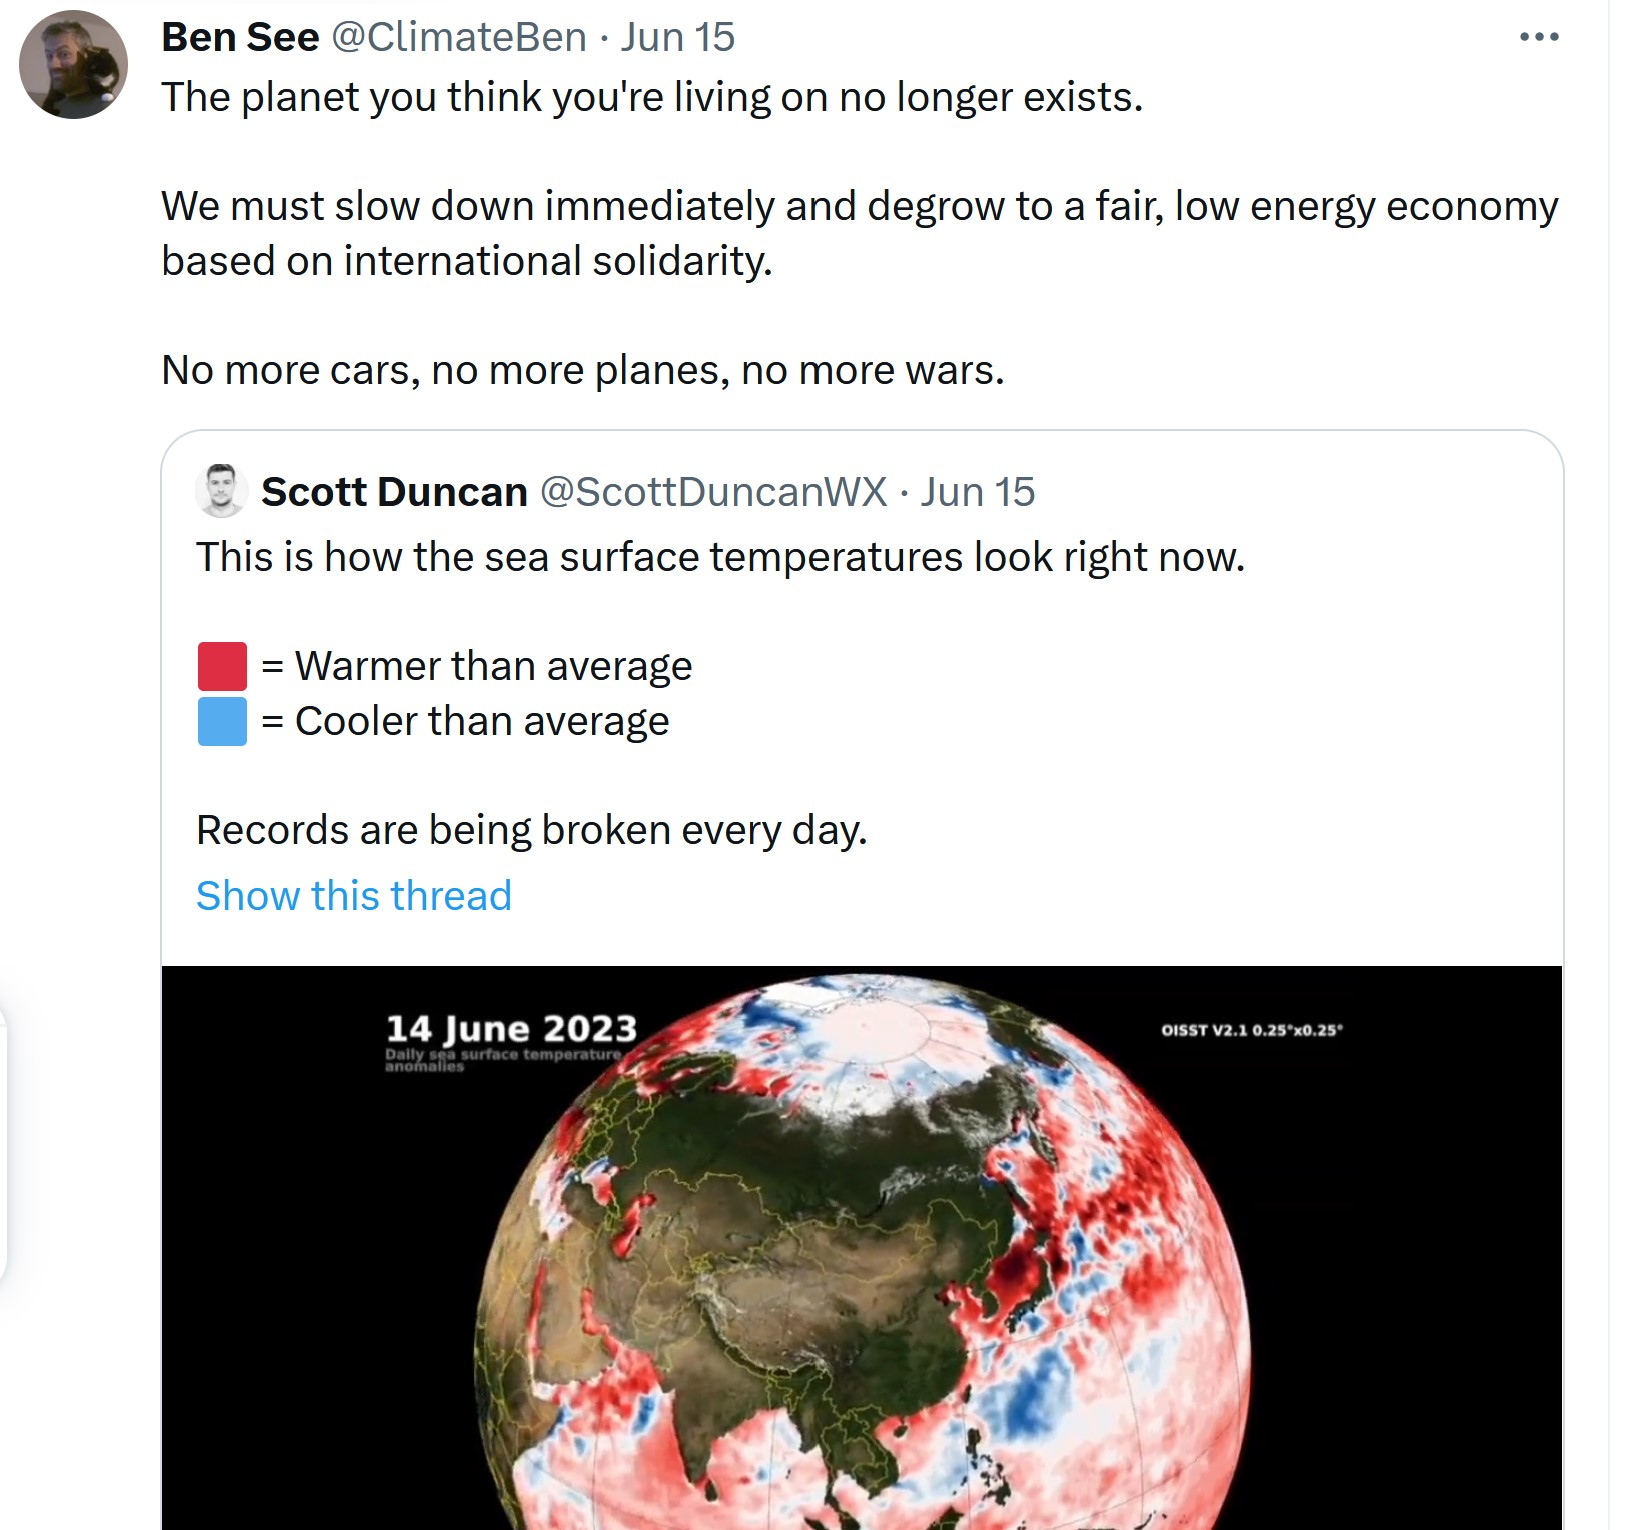1626x1530 pixels.
Task: Click Jun 15 timestamp beside @ClimateBen
Action: click(677, 38)
